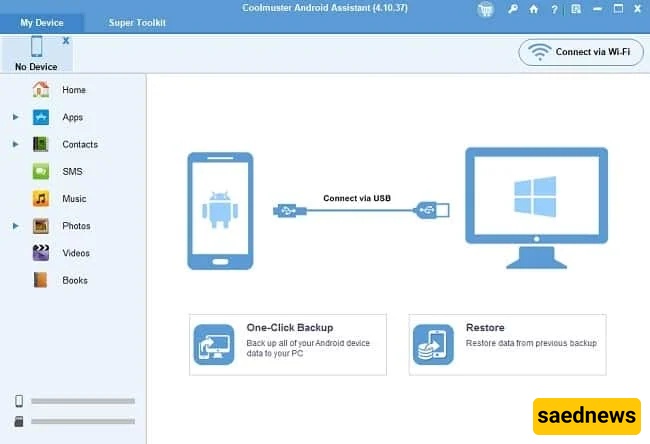The width and height of the screenshot is (650, 444).
Task: Click the SD card icon at bottom left
Action: tap(19, 422)
